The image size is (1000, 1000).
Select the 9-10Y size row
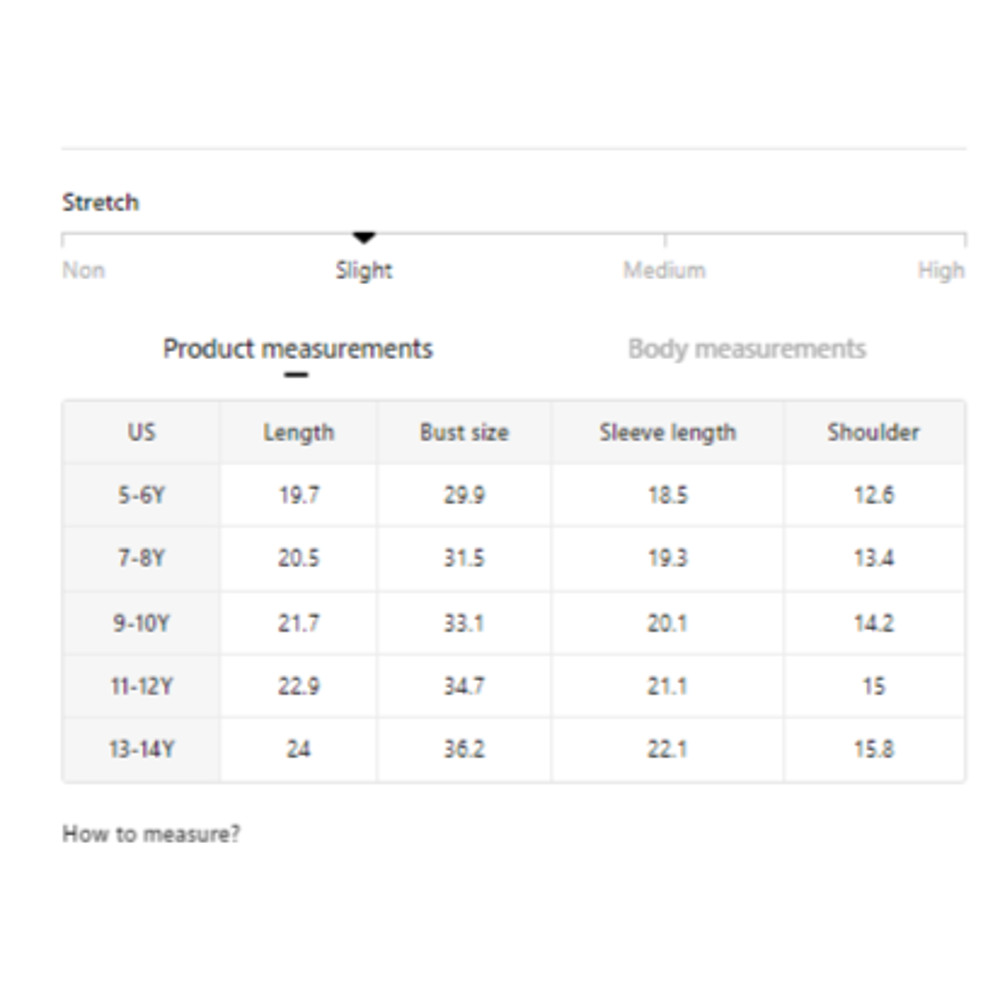141,623
